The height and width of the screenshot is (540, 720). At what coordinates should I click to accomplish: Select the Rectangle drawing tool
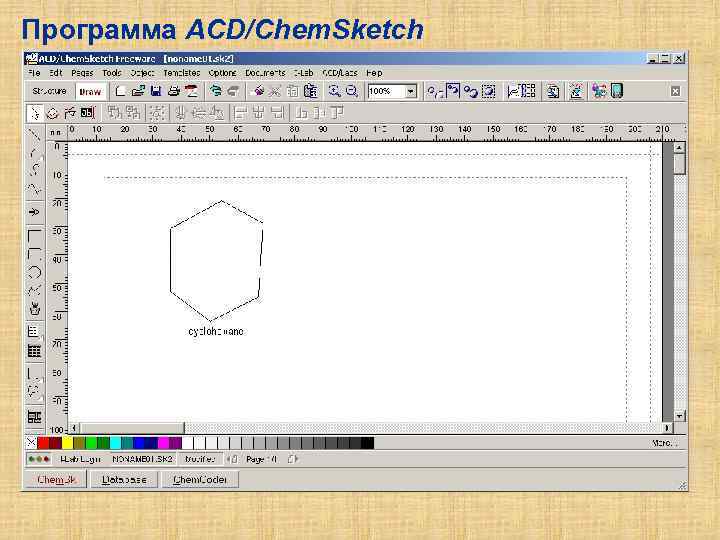coord(34,235)
